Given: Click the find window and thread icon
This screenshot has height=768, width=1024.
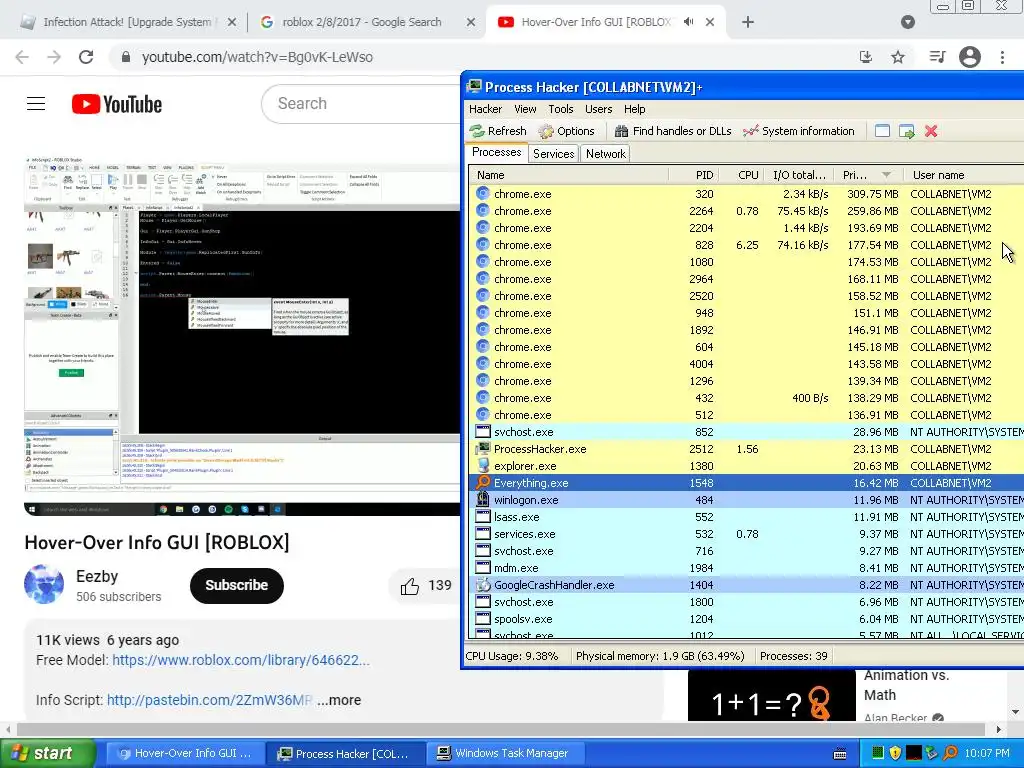Looking at the screenshot, I should tap(906, 131).
